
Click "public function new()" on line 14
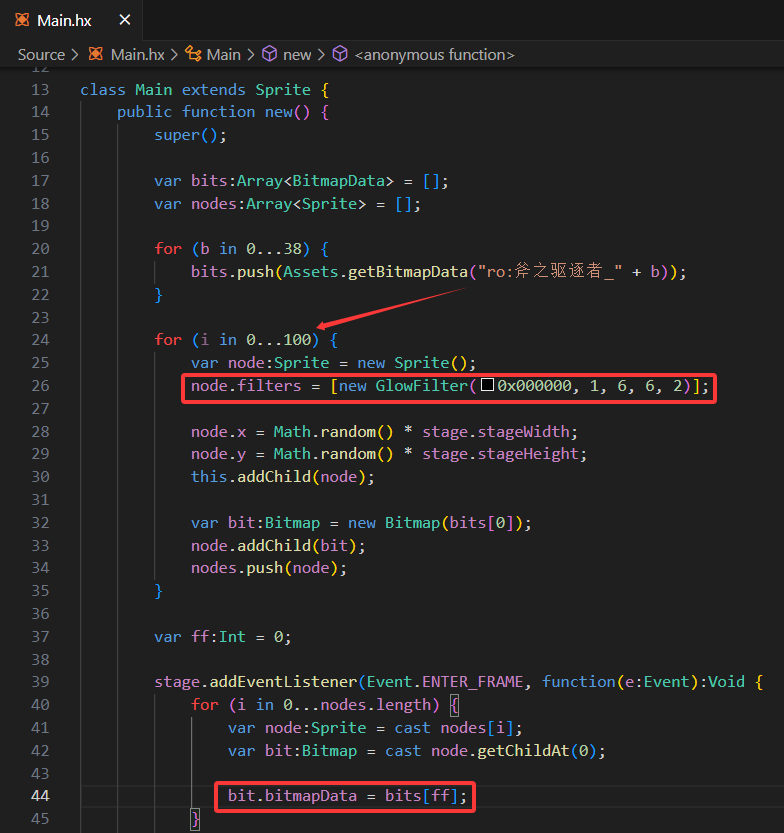214,112
